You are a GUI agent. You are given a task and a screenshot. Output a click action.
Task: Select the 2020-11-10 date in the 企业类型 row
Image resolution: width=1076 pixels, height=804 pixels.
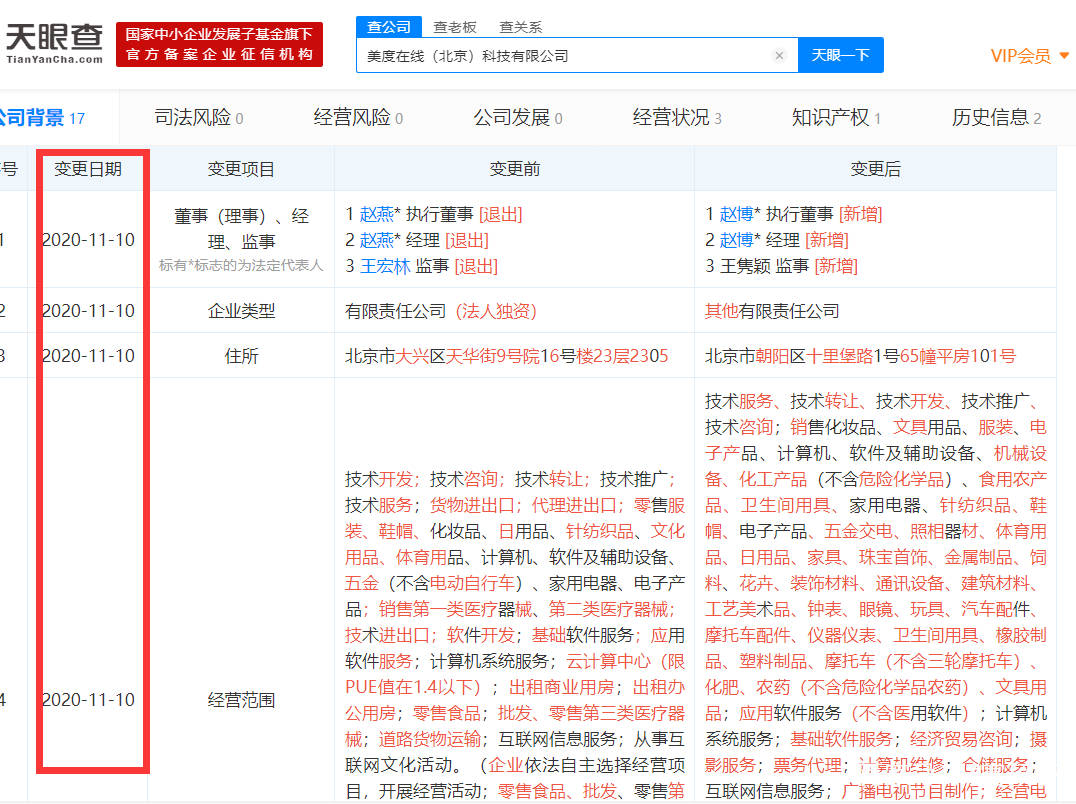89,311
